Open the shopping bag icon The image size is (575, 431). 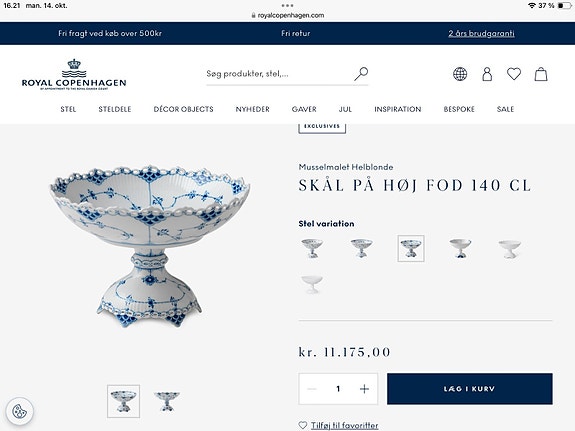point(541,74)
